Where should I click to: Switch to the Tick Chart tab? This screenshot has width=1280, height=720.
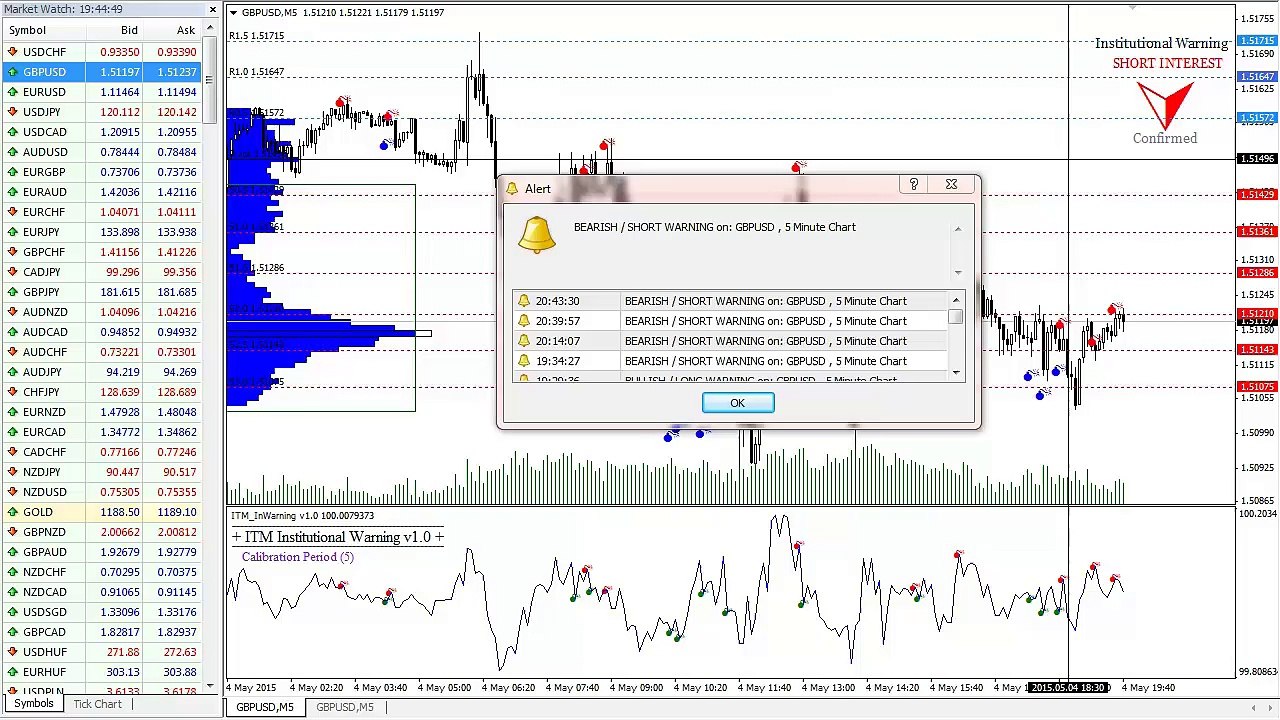[97, 704]
